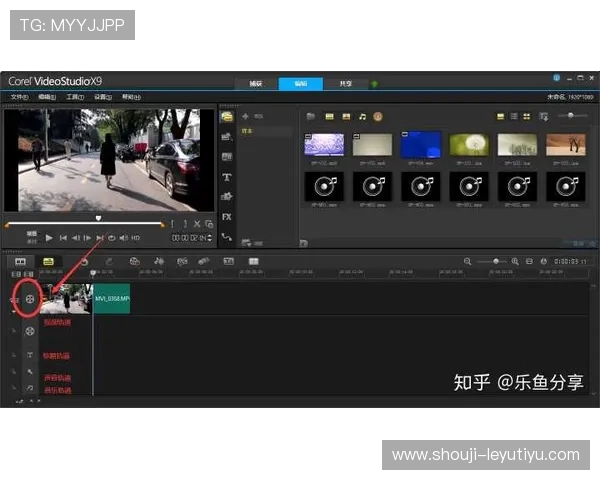This screenshot has width=600, height=480.
Task: Toggle HD preview mode
Action: pyautogui.click(x=135, y=238)
